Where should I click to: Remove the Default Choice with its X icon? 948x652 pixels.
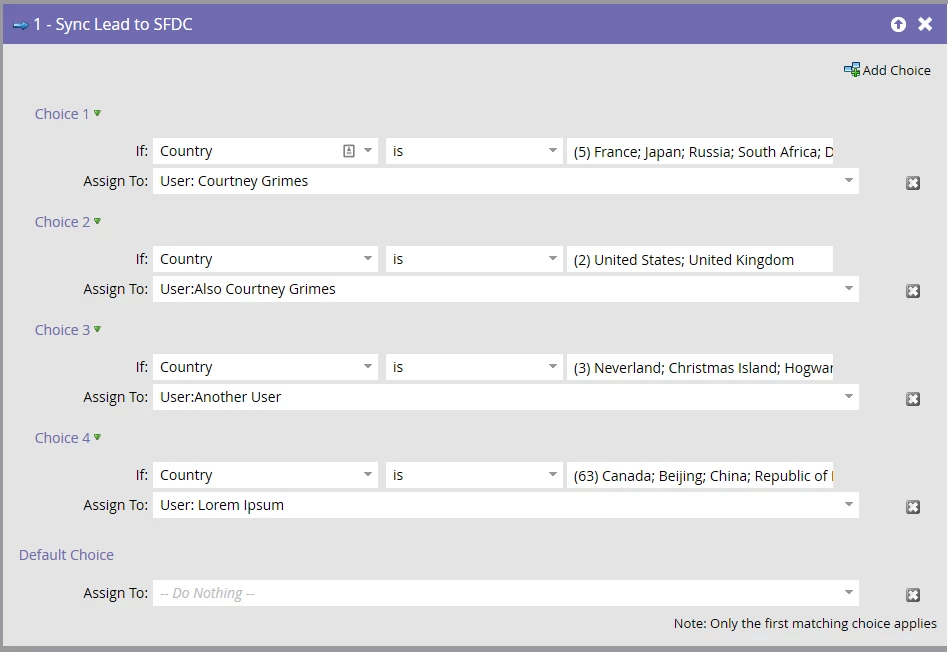click(913, 595)
